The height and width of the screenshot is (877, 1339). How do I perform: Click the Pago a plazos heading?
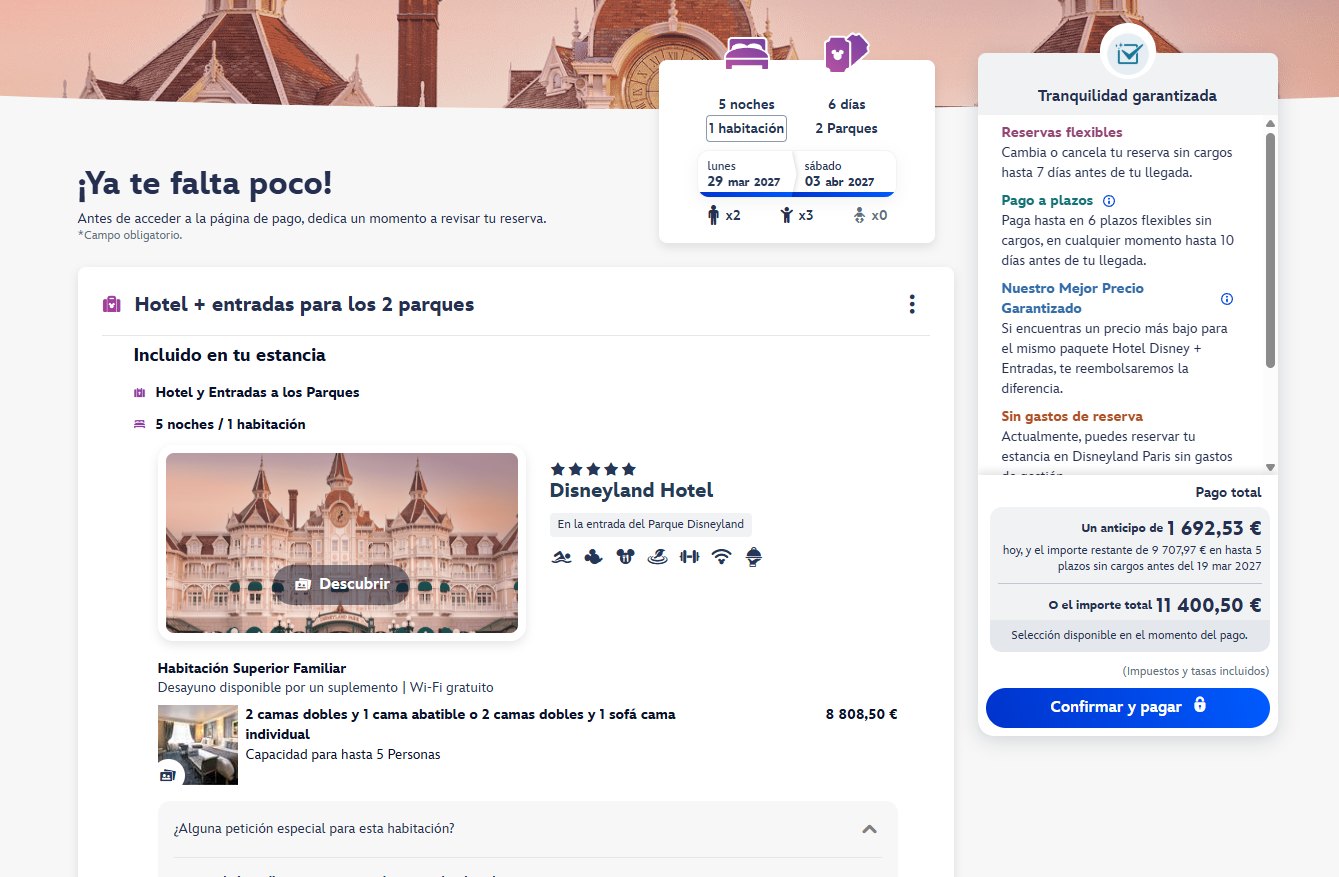pyautogui.click(x=1047, y=200)
